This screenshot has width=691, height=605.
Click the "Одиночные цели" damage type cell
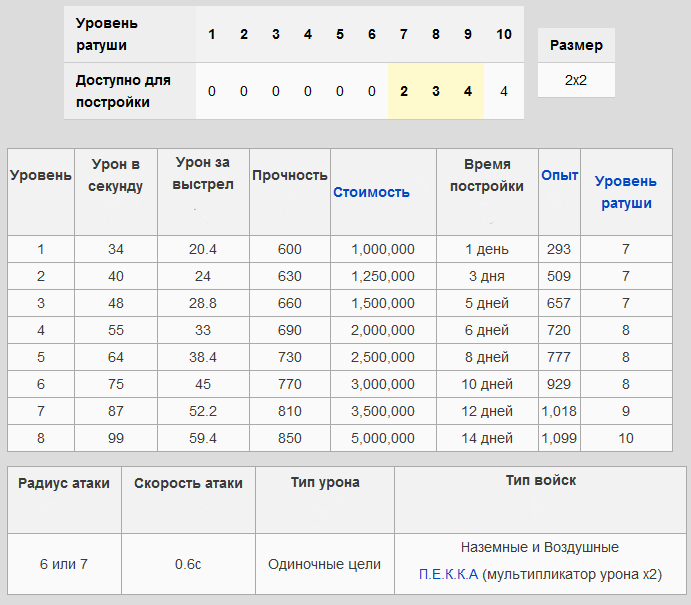pyautogui.click(x=324, y=564)
